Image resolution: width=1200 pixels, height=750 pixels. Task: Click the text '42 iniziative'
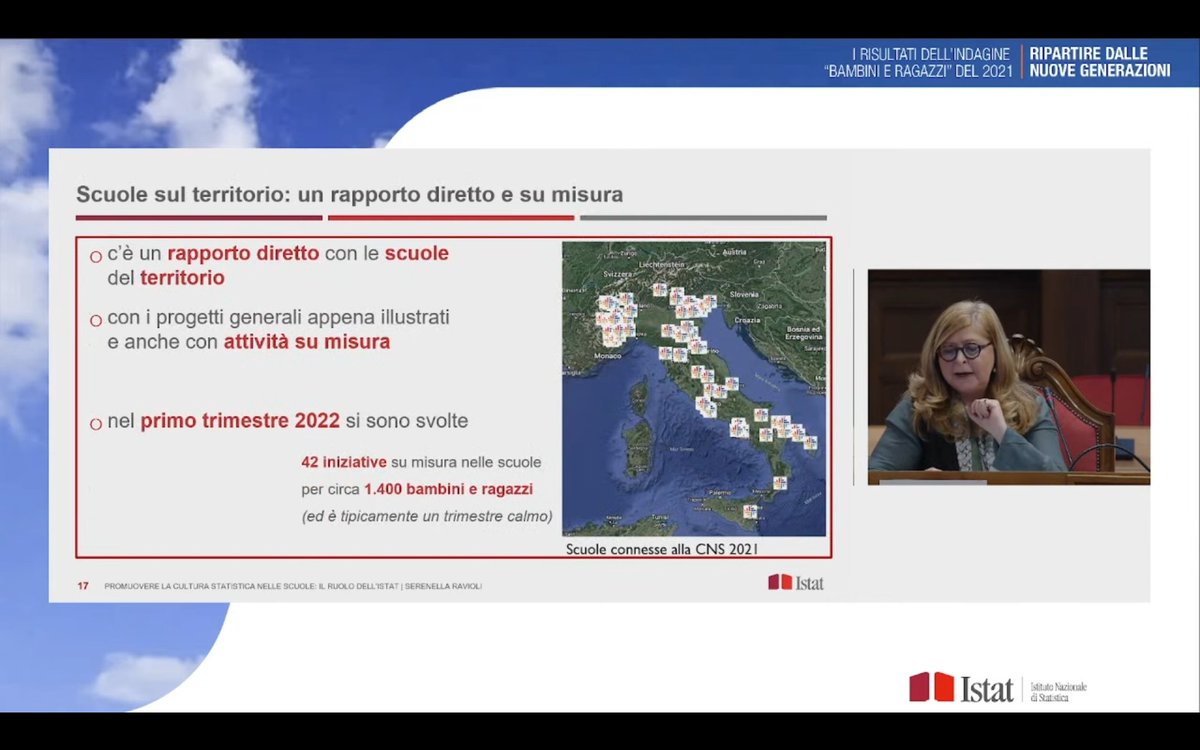(343, 462)
